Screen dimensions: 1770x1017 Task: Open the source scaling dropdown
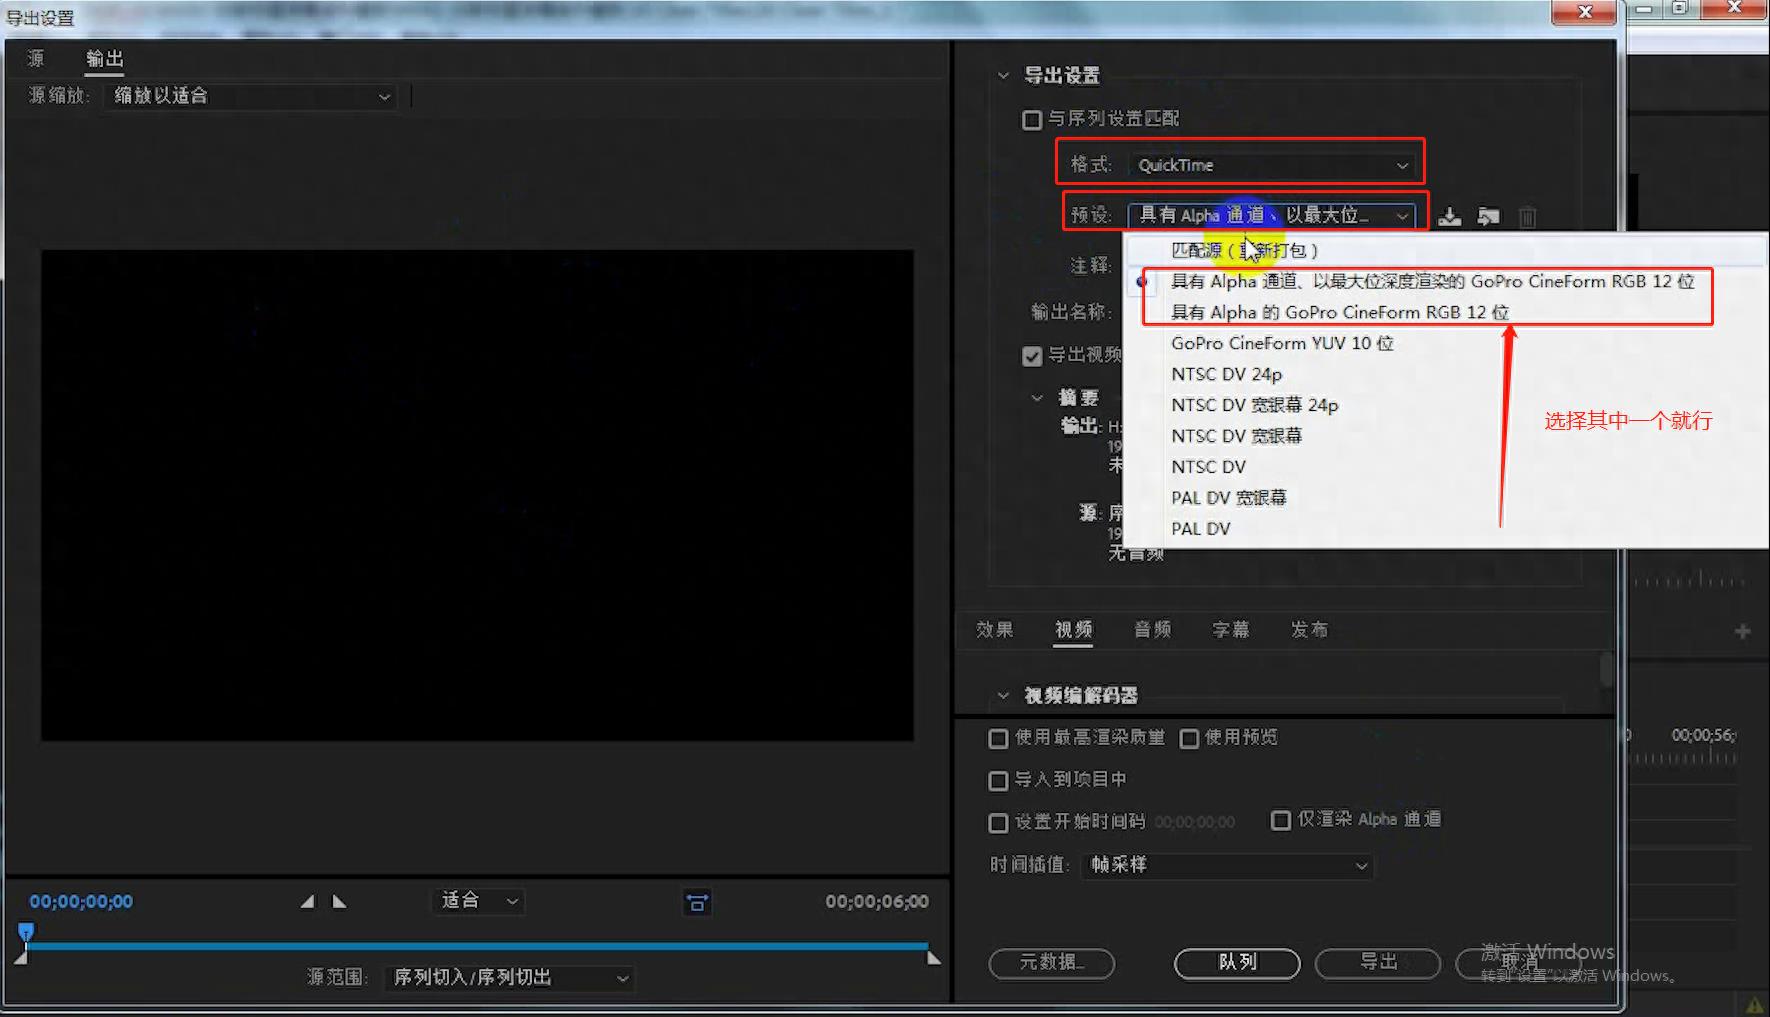pos(250,96)
